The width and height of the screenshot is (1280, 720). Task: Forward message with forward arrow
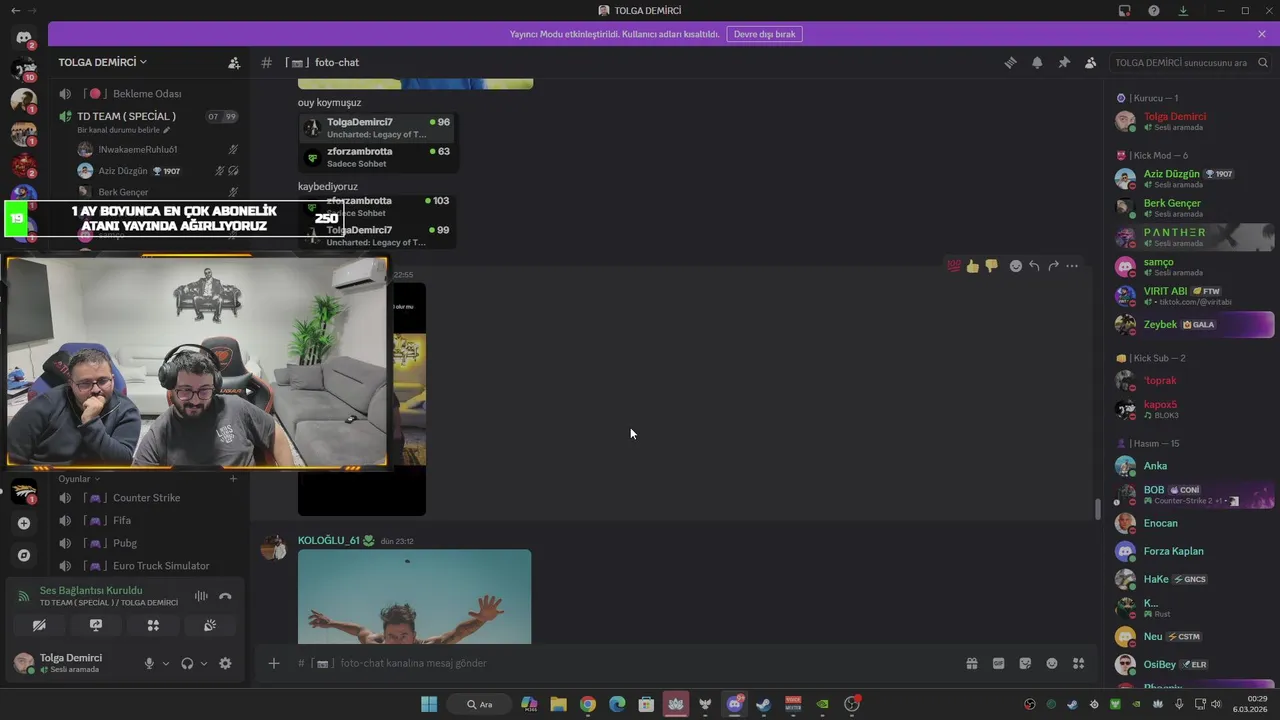(x=1053, y=266)
